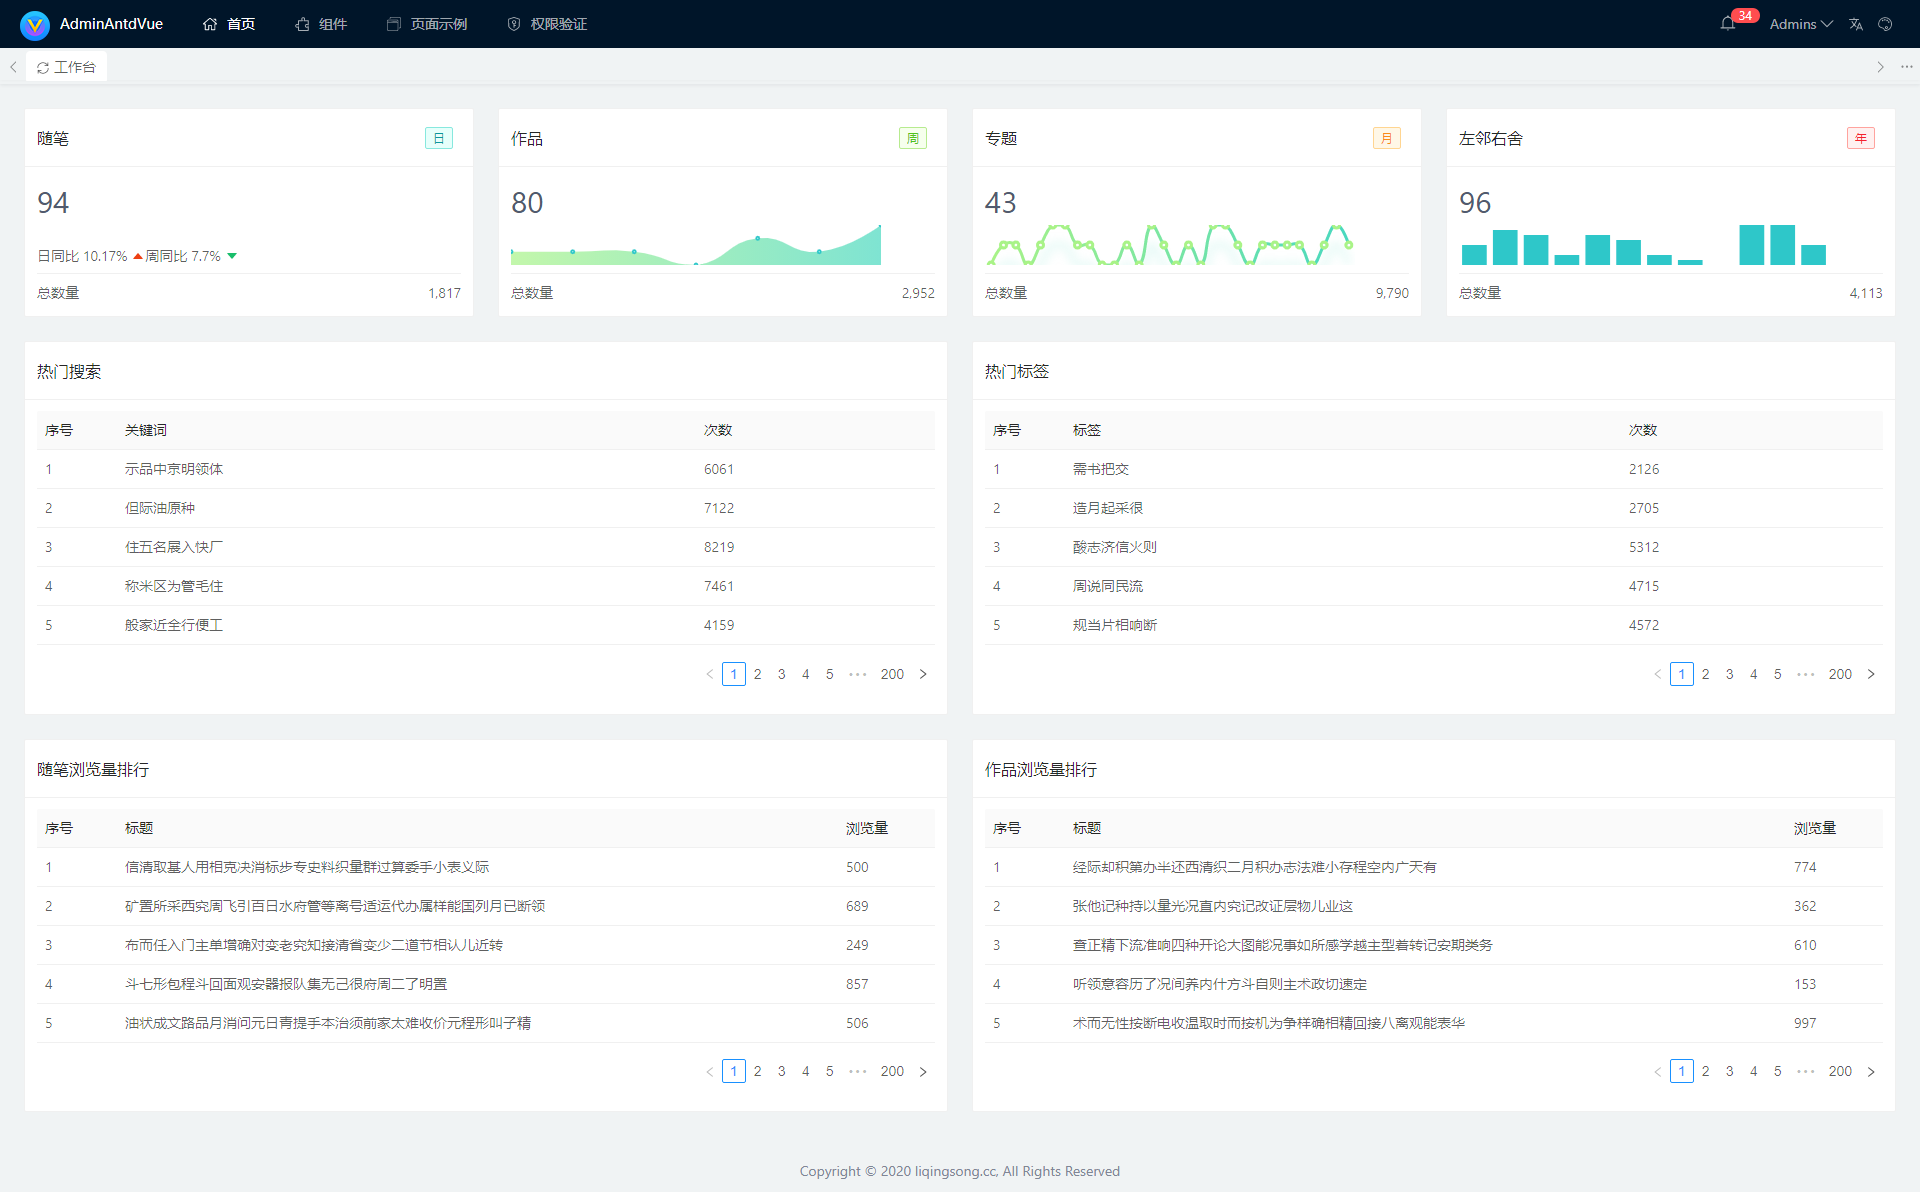Select the 首页 menu item

click(229, 24)
